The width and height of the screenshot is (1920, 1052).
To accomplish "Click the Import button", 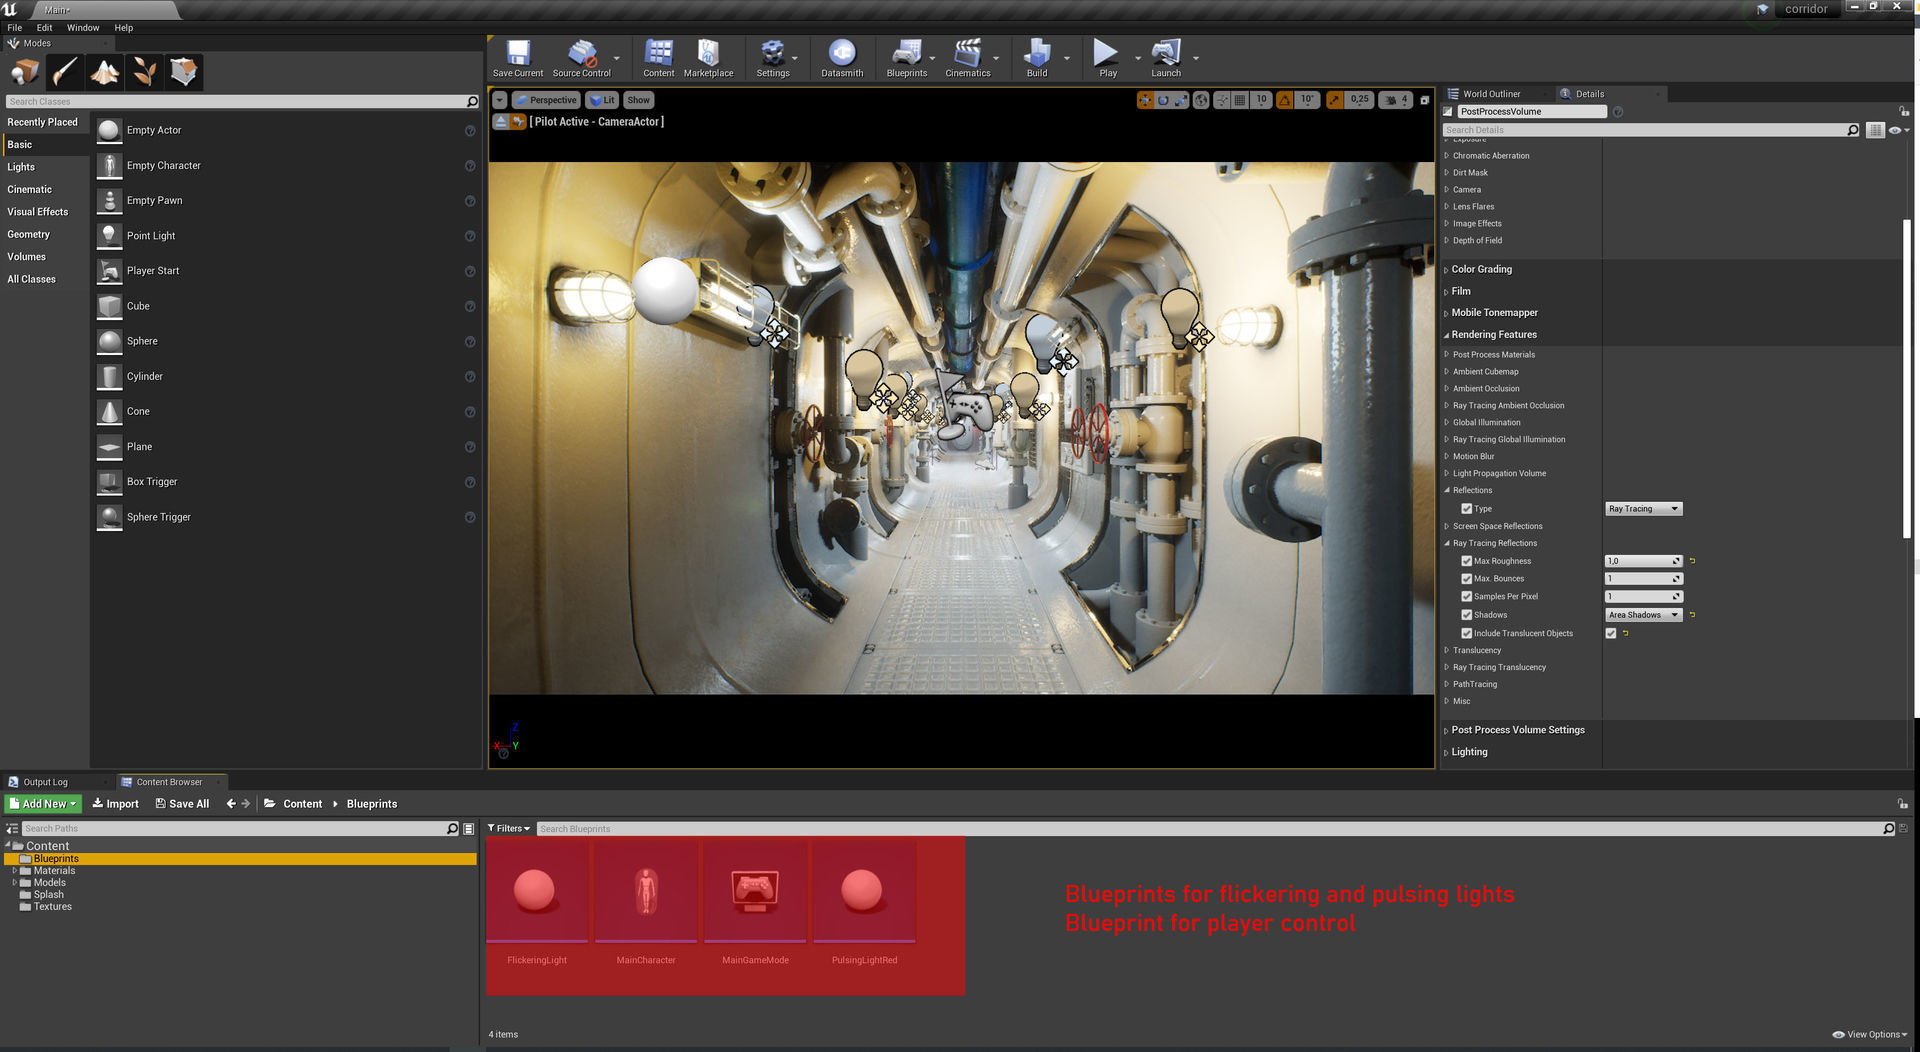I will (x=116, y=804).
